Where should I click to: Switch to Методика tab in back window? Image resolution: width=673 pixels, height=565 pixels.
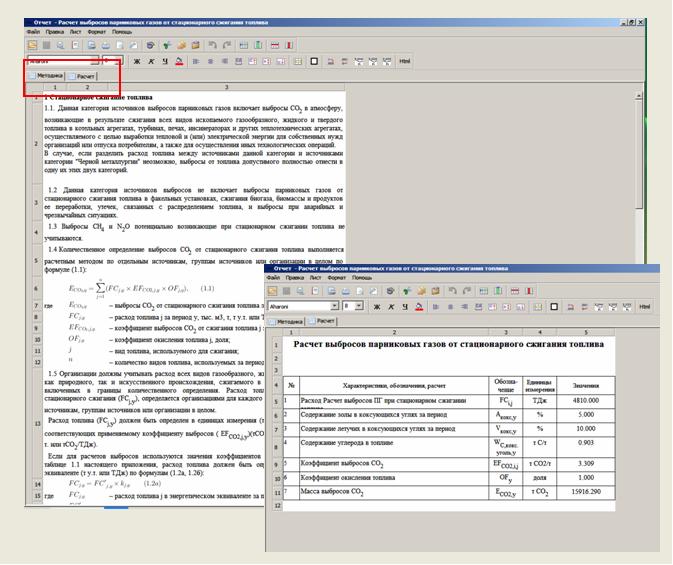[x=46, y=76]
